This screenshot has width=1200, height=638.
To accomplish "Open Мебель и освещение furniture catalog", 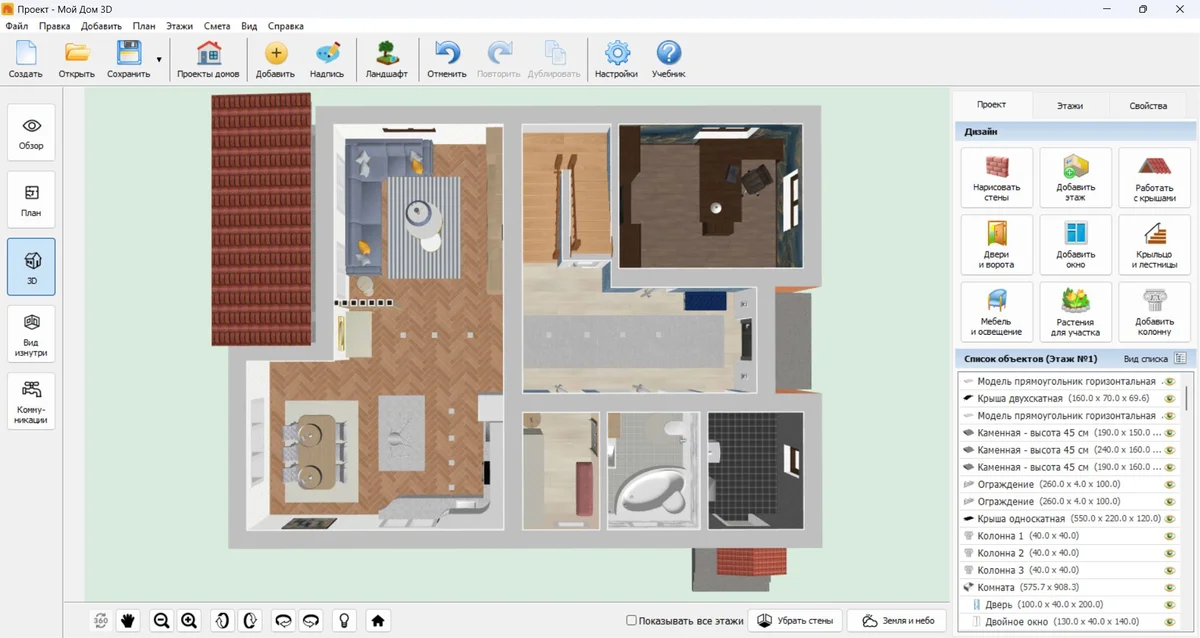I will click(996, 312).
